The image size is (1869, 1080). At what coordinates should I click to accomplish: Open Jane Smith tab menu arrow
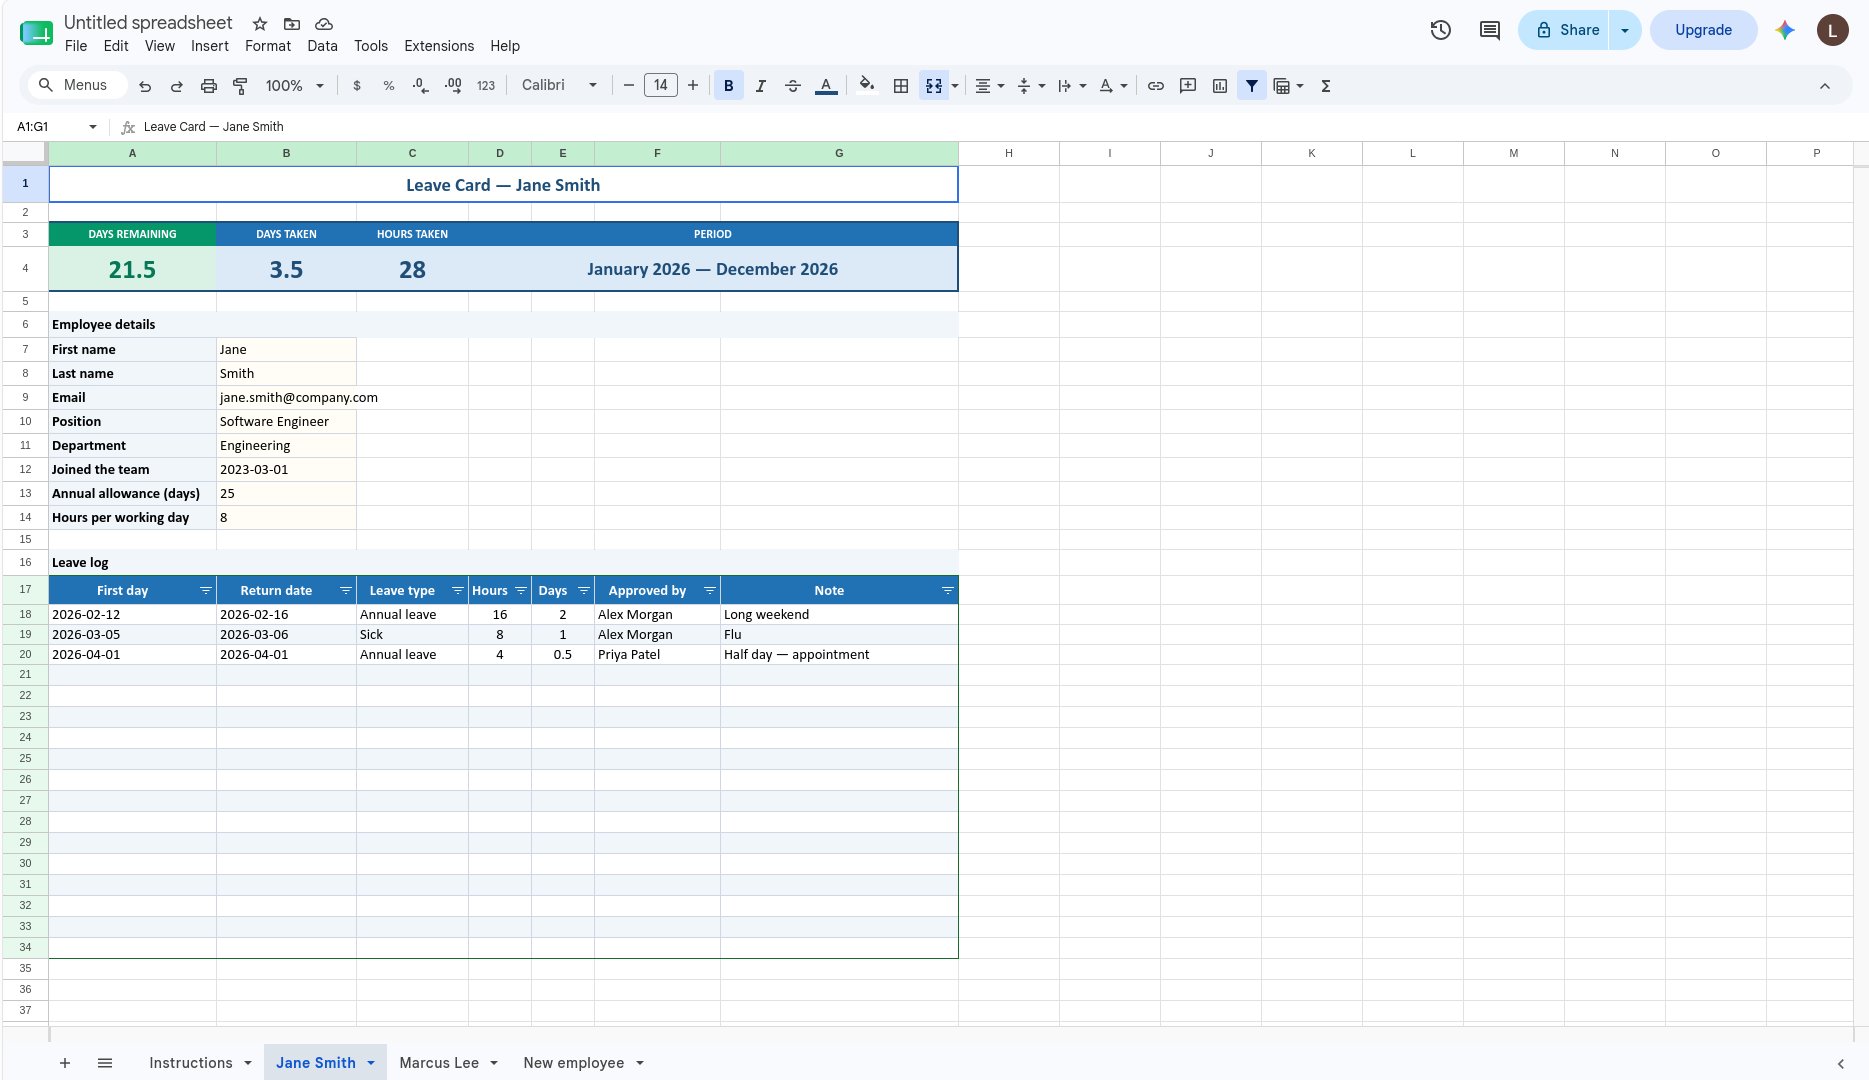pos(371,1063)
